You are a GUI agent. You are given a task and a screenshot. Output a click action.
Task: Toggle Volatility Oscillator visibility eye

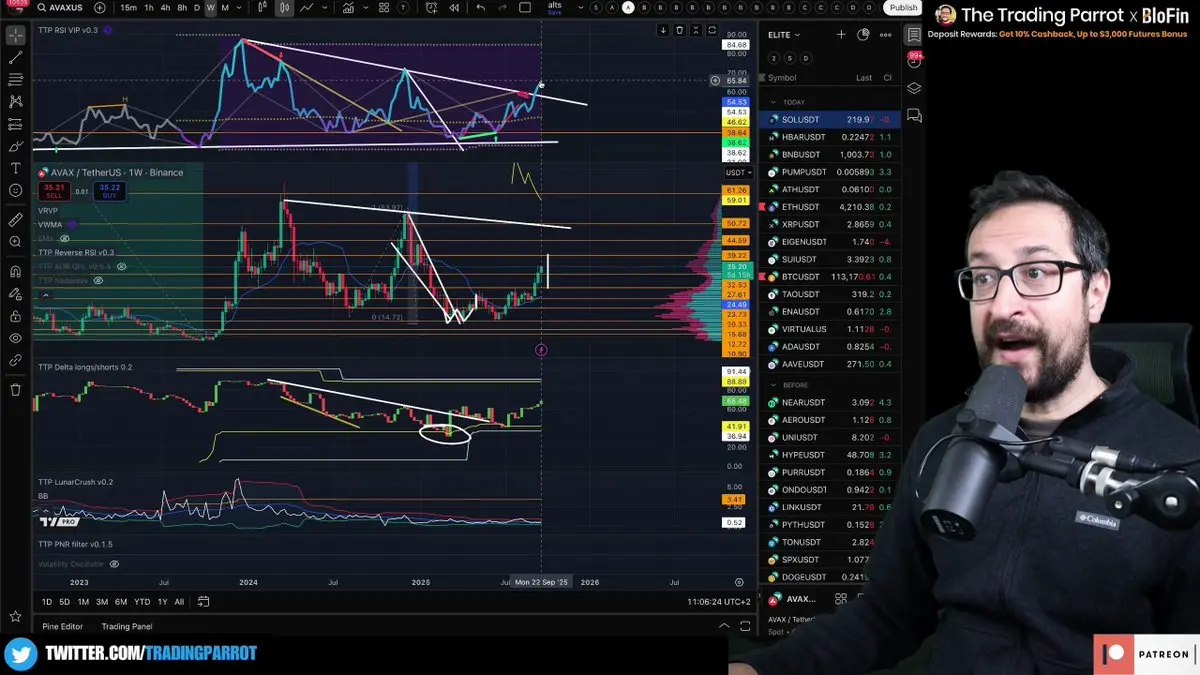(114, 564)
